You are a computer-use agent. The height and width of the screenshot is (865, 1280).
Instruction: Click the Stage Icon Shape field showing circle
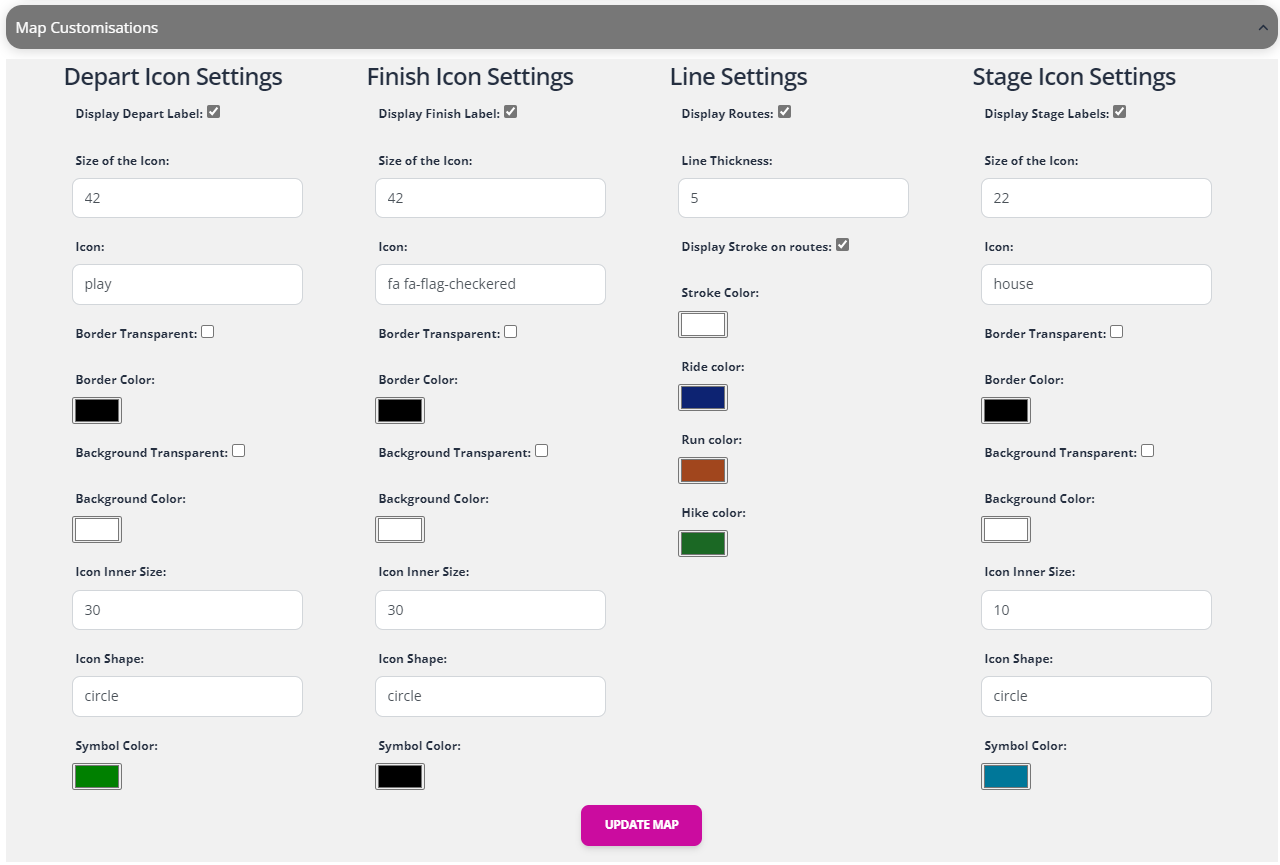coord(1096,696)
